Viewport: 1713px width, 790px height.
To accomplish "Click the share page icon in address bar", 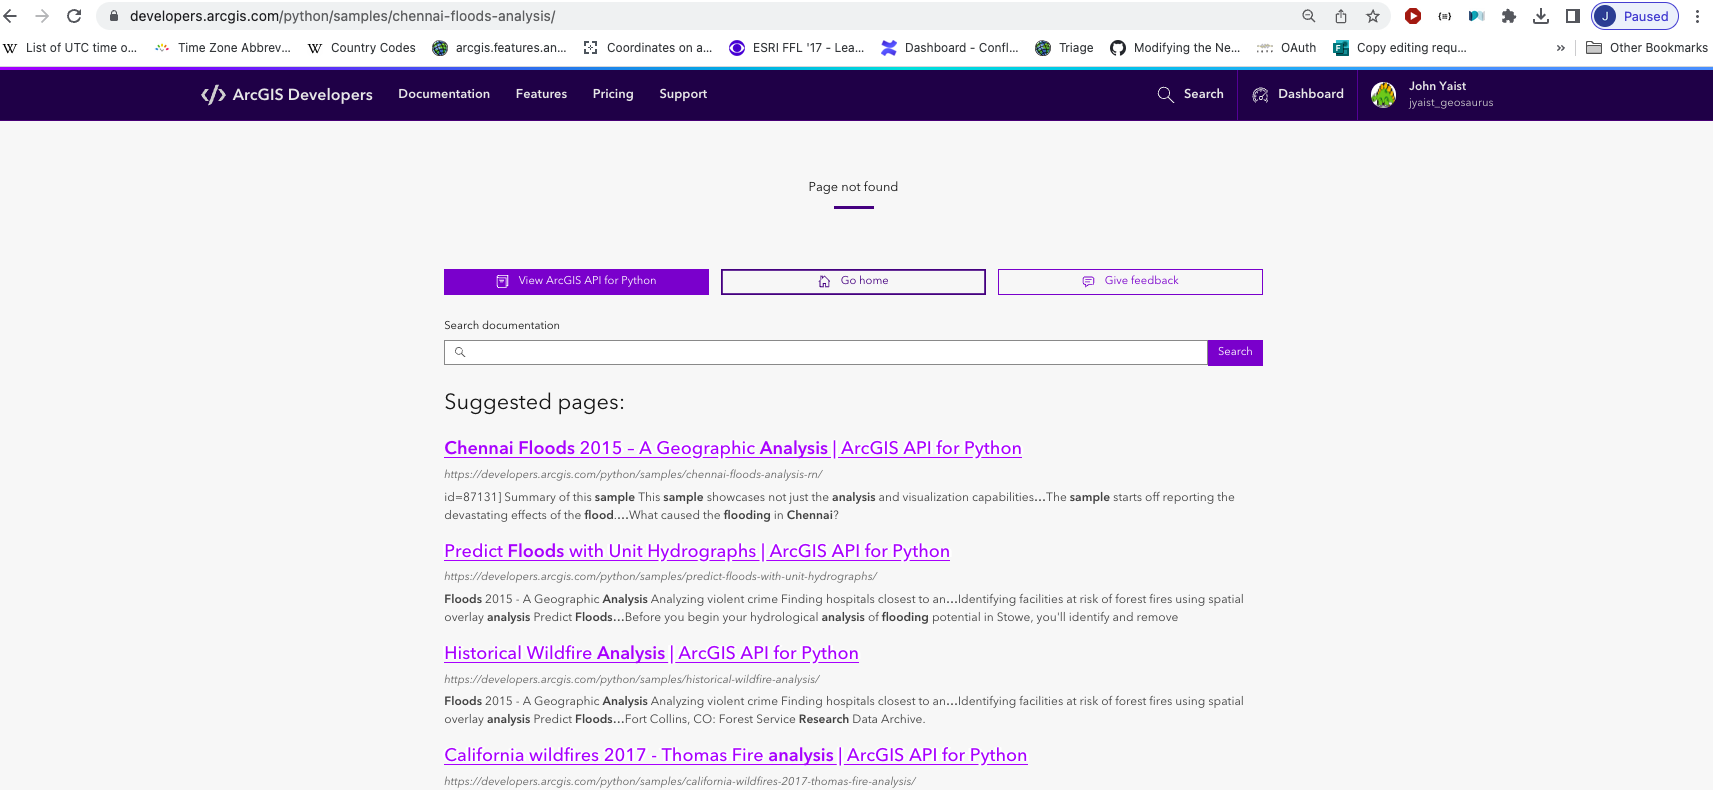I will click(x=1341, y=16).
